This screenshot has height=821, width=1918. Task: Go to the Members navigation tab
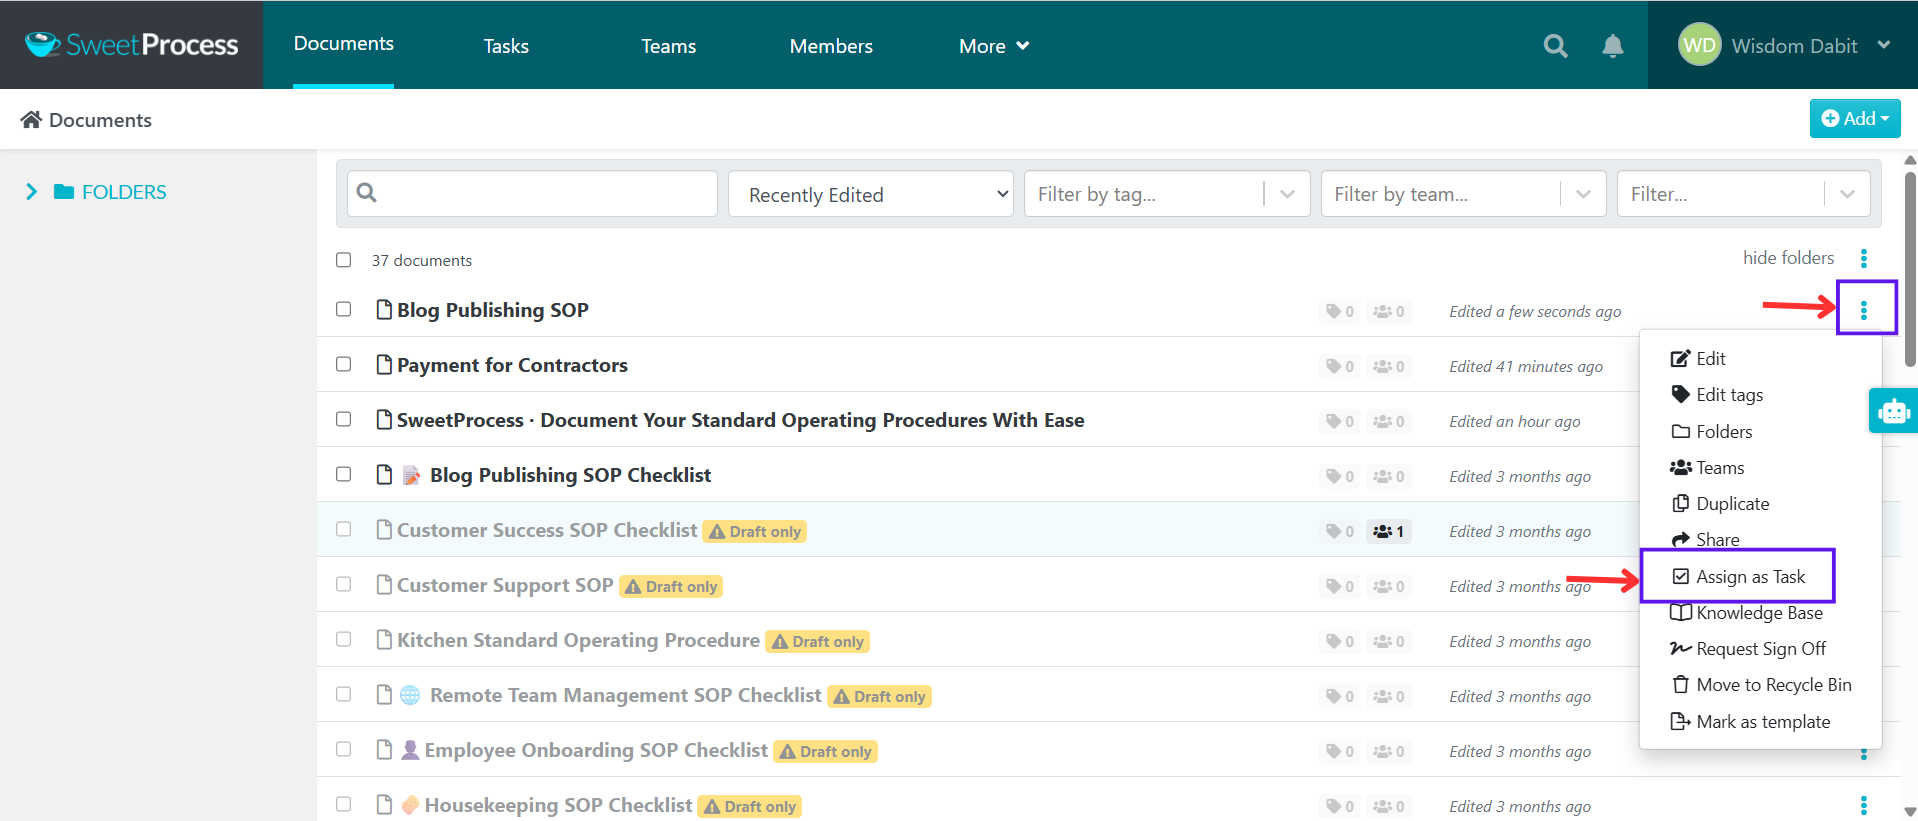831,46
